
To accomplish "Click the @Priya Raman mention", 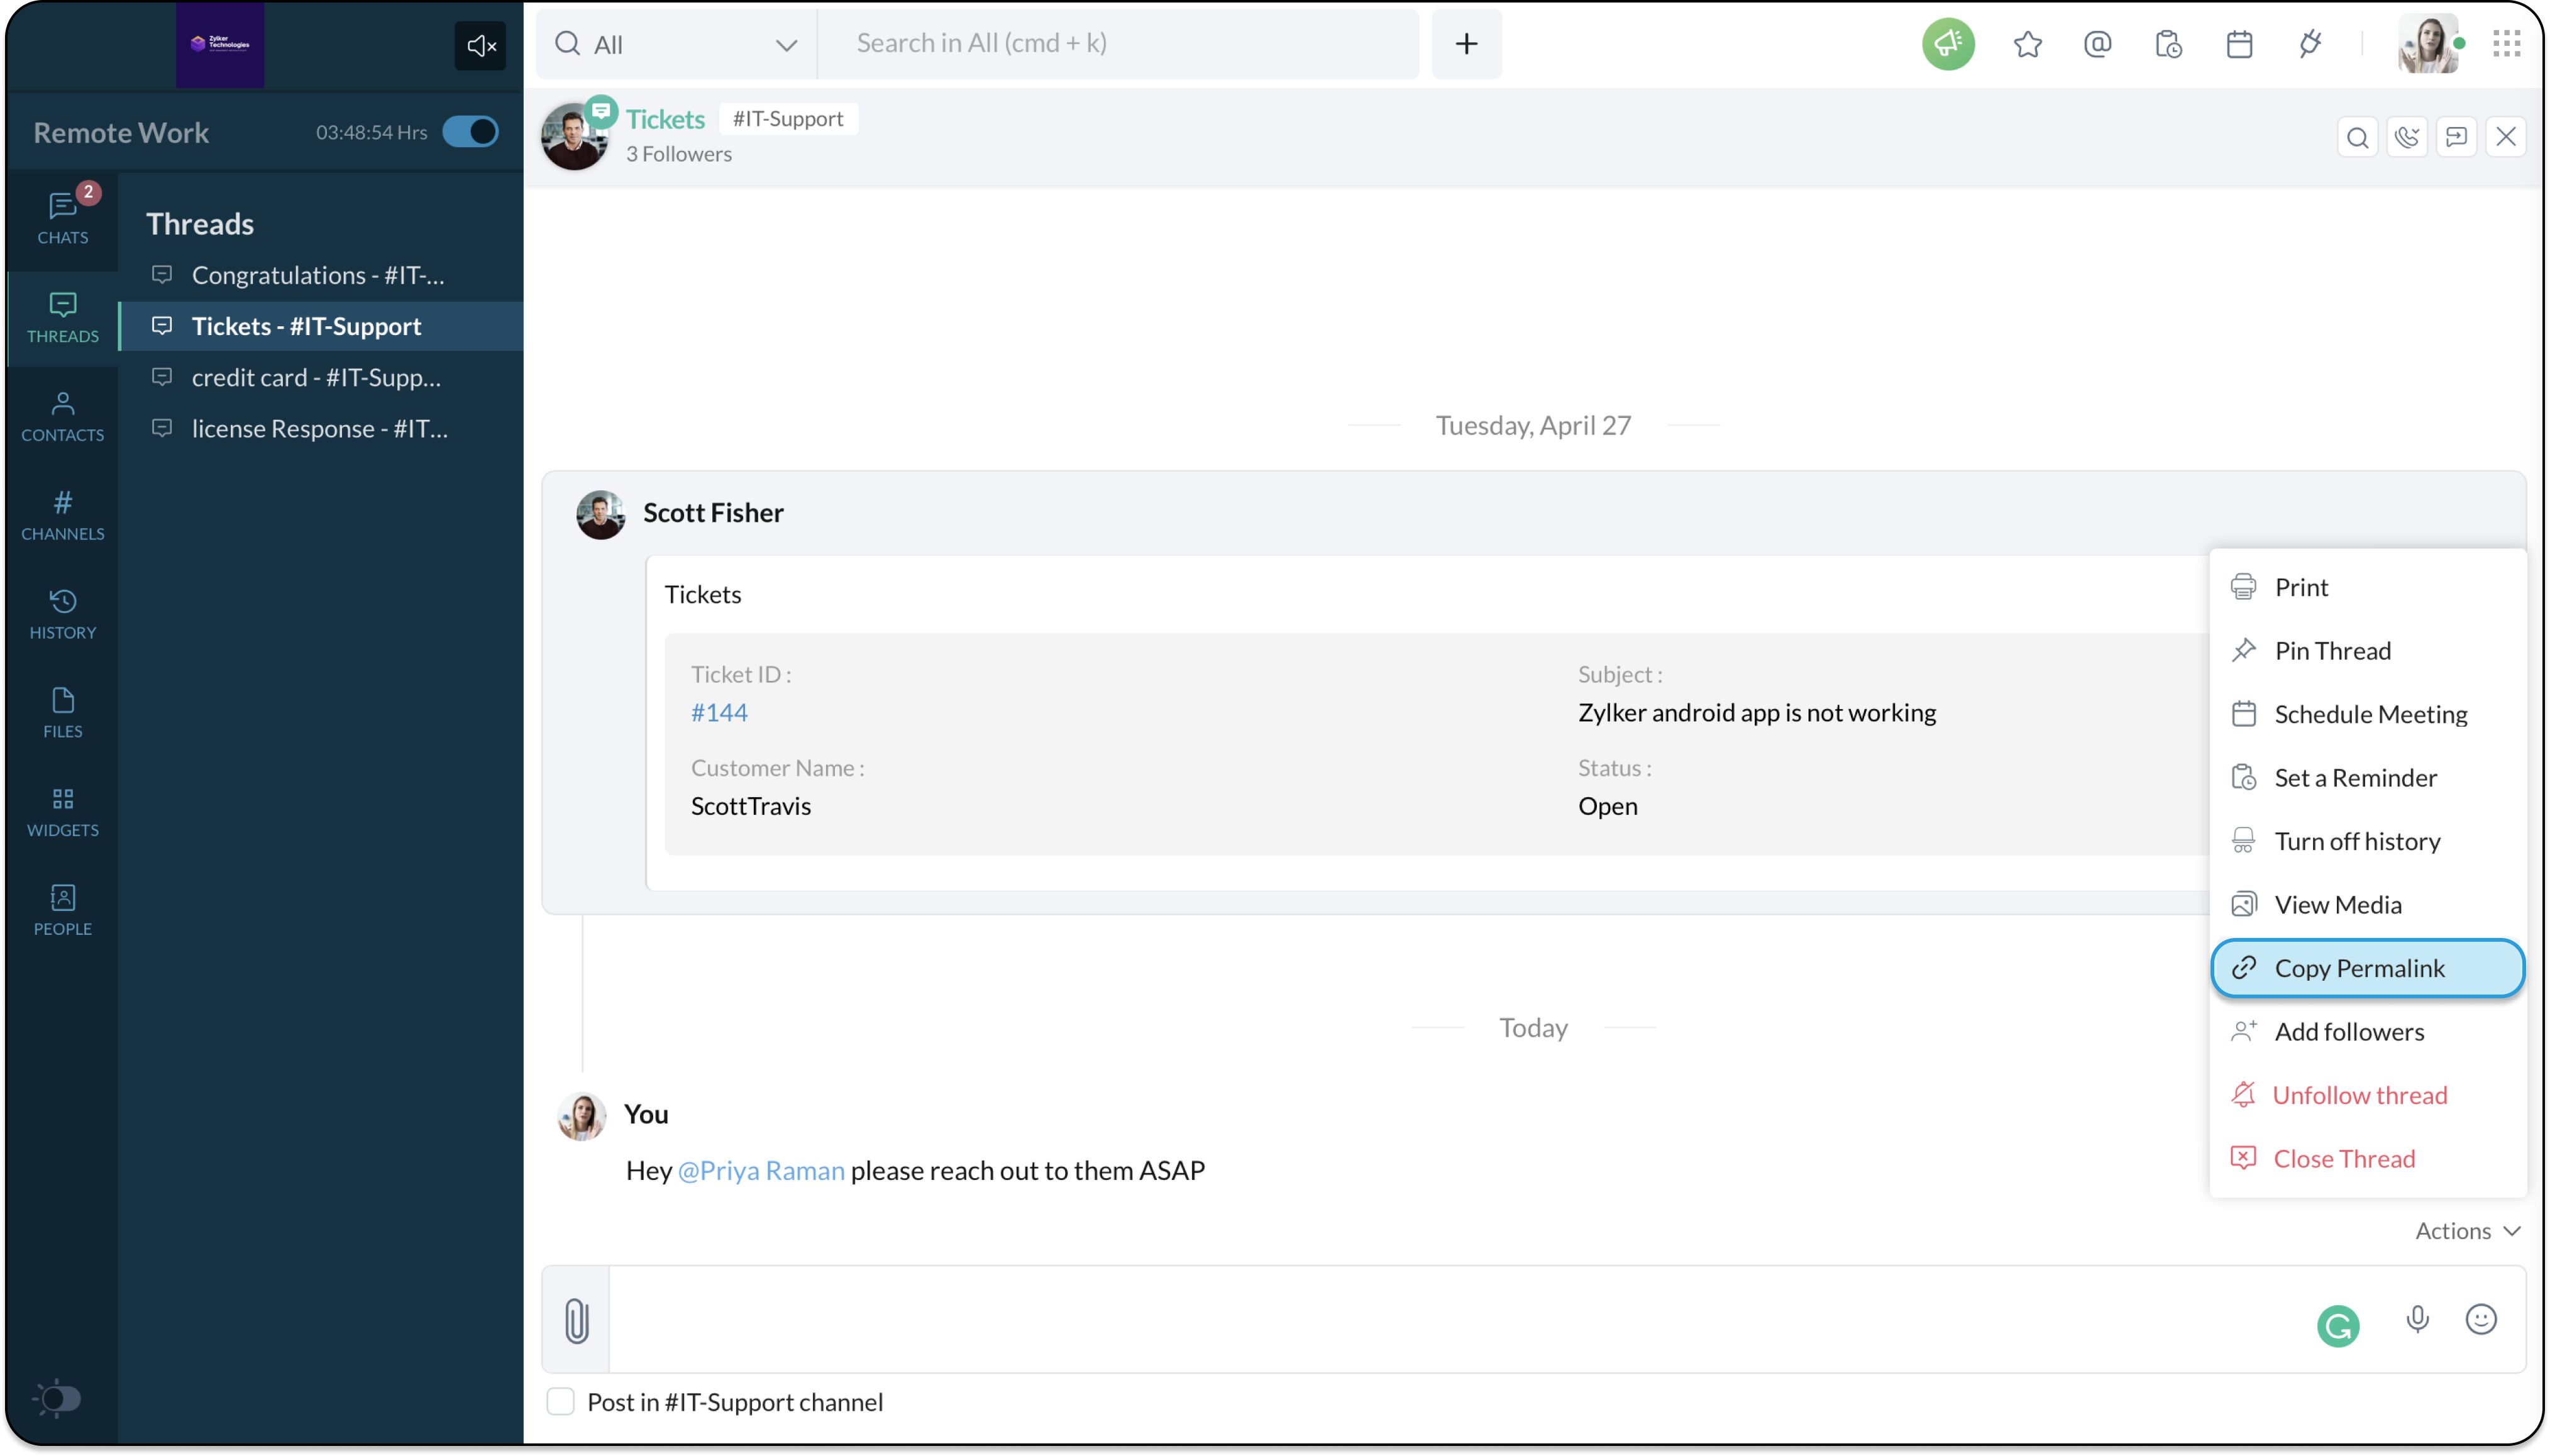I will 761,1170.
